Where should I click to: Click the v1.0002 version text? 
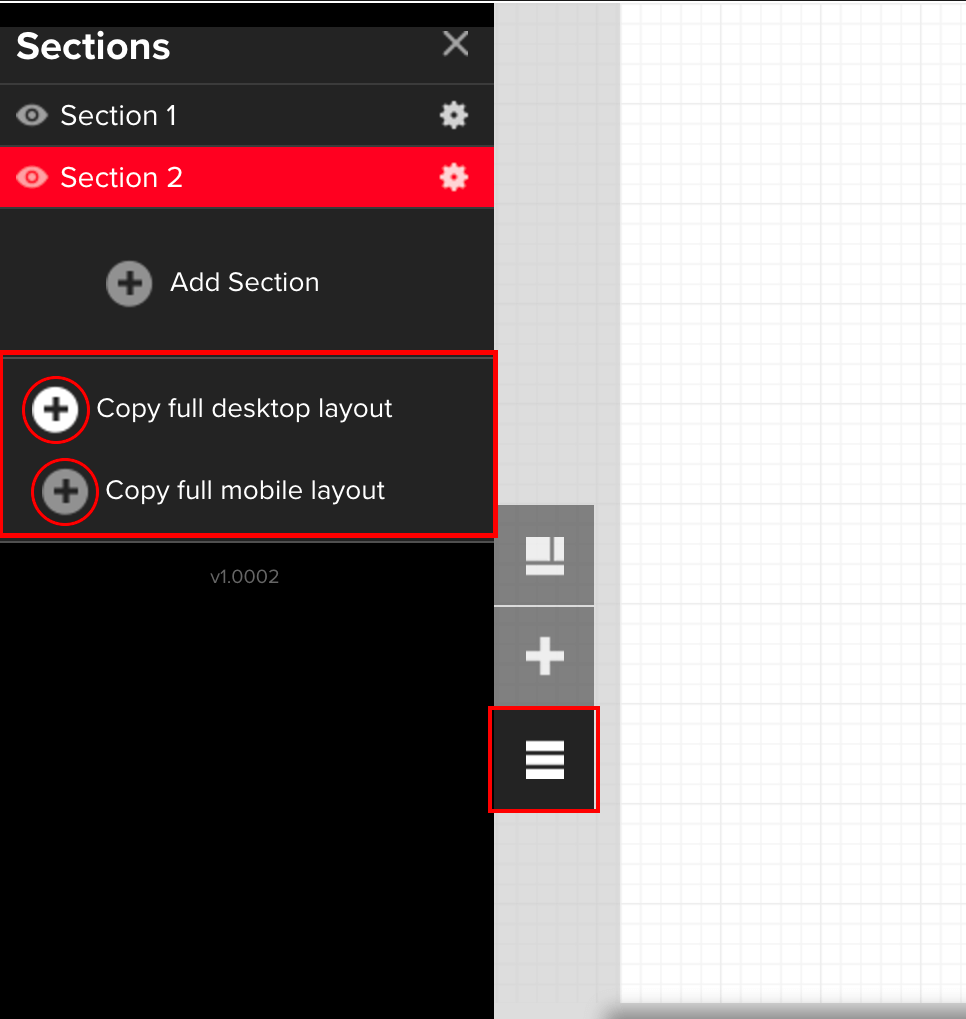(245, 577)
